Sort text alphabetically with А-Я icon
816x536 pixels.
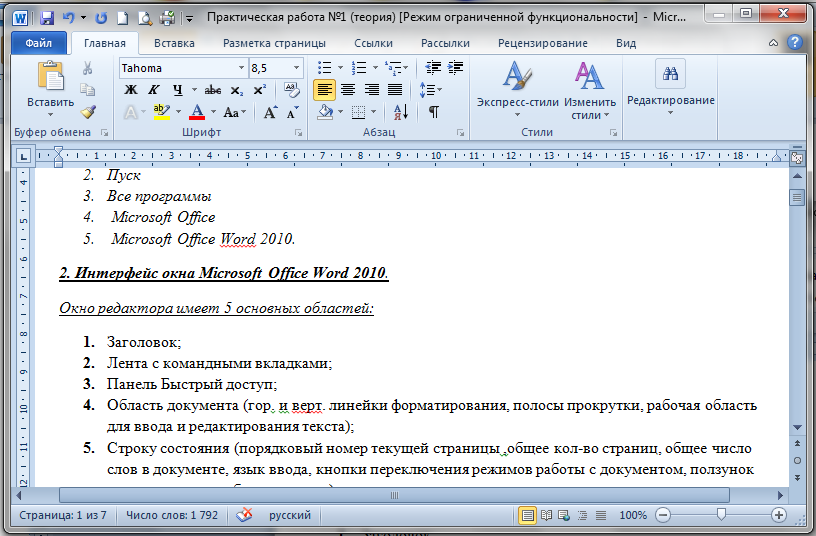click(x=401, y=112)
